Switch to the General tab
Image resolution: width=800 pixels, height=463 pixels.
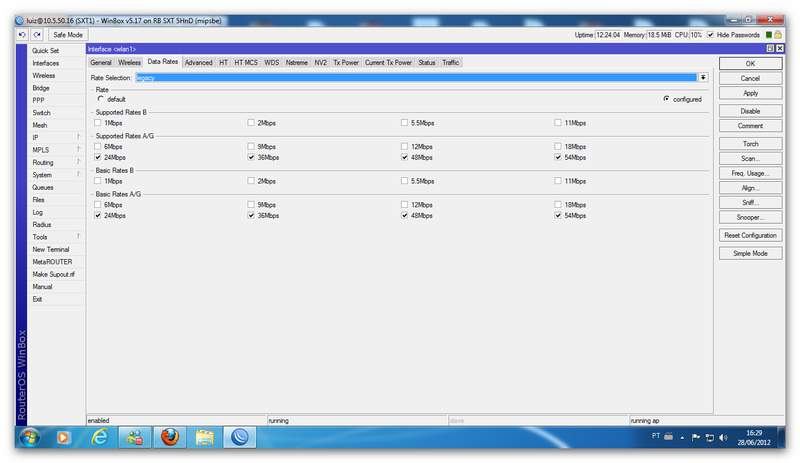click(101, 63)
